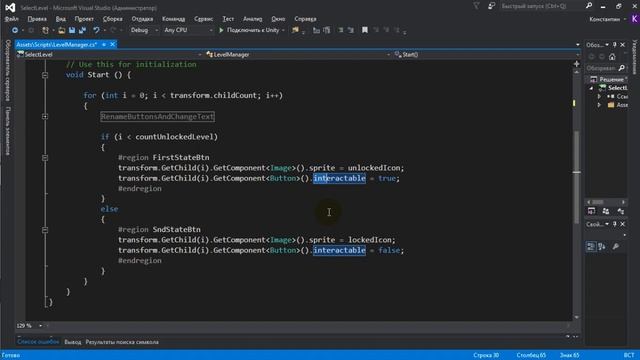Expand the references node in Solution Explorer
This screenshot has width=640, height=360.
click(x=599, y=97)
